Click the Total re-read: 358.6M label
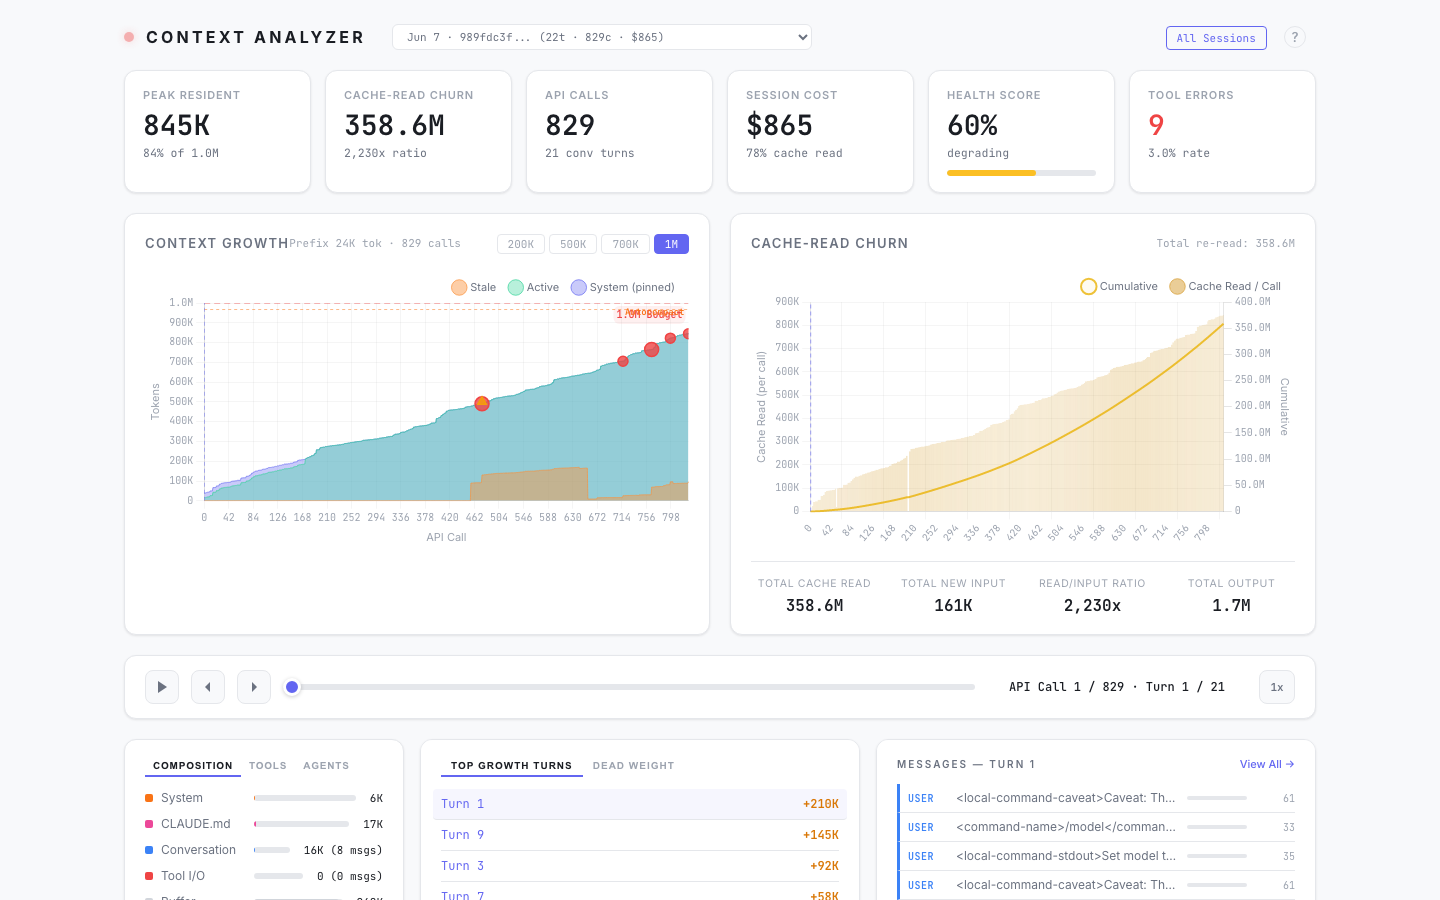Image resolution: width=1440 pixels, height=900 pixels. tap(1226, 243)
